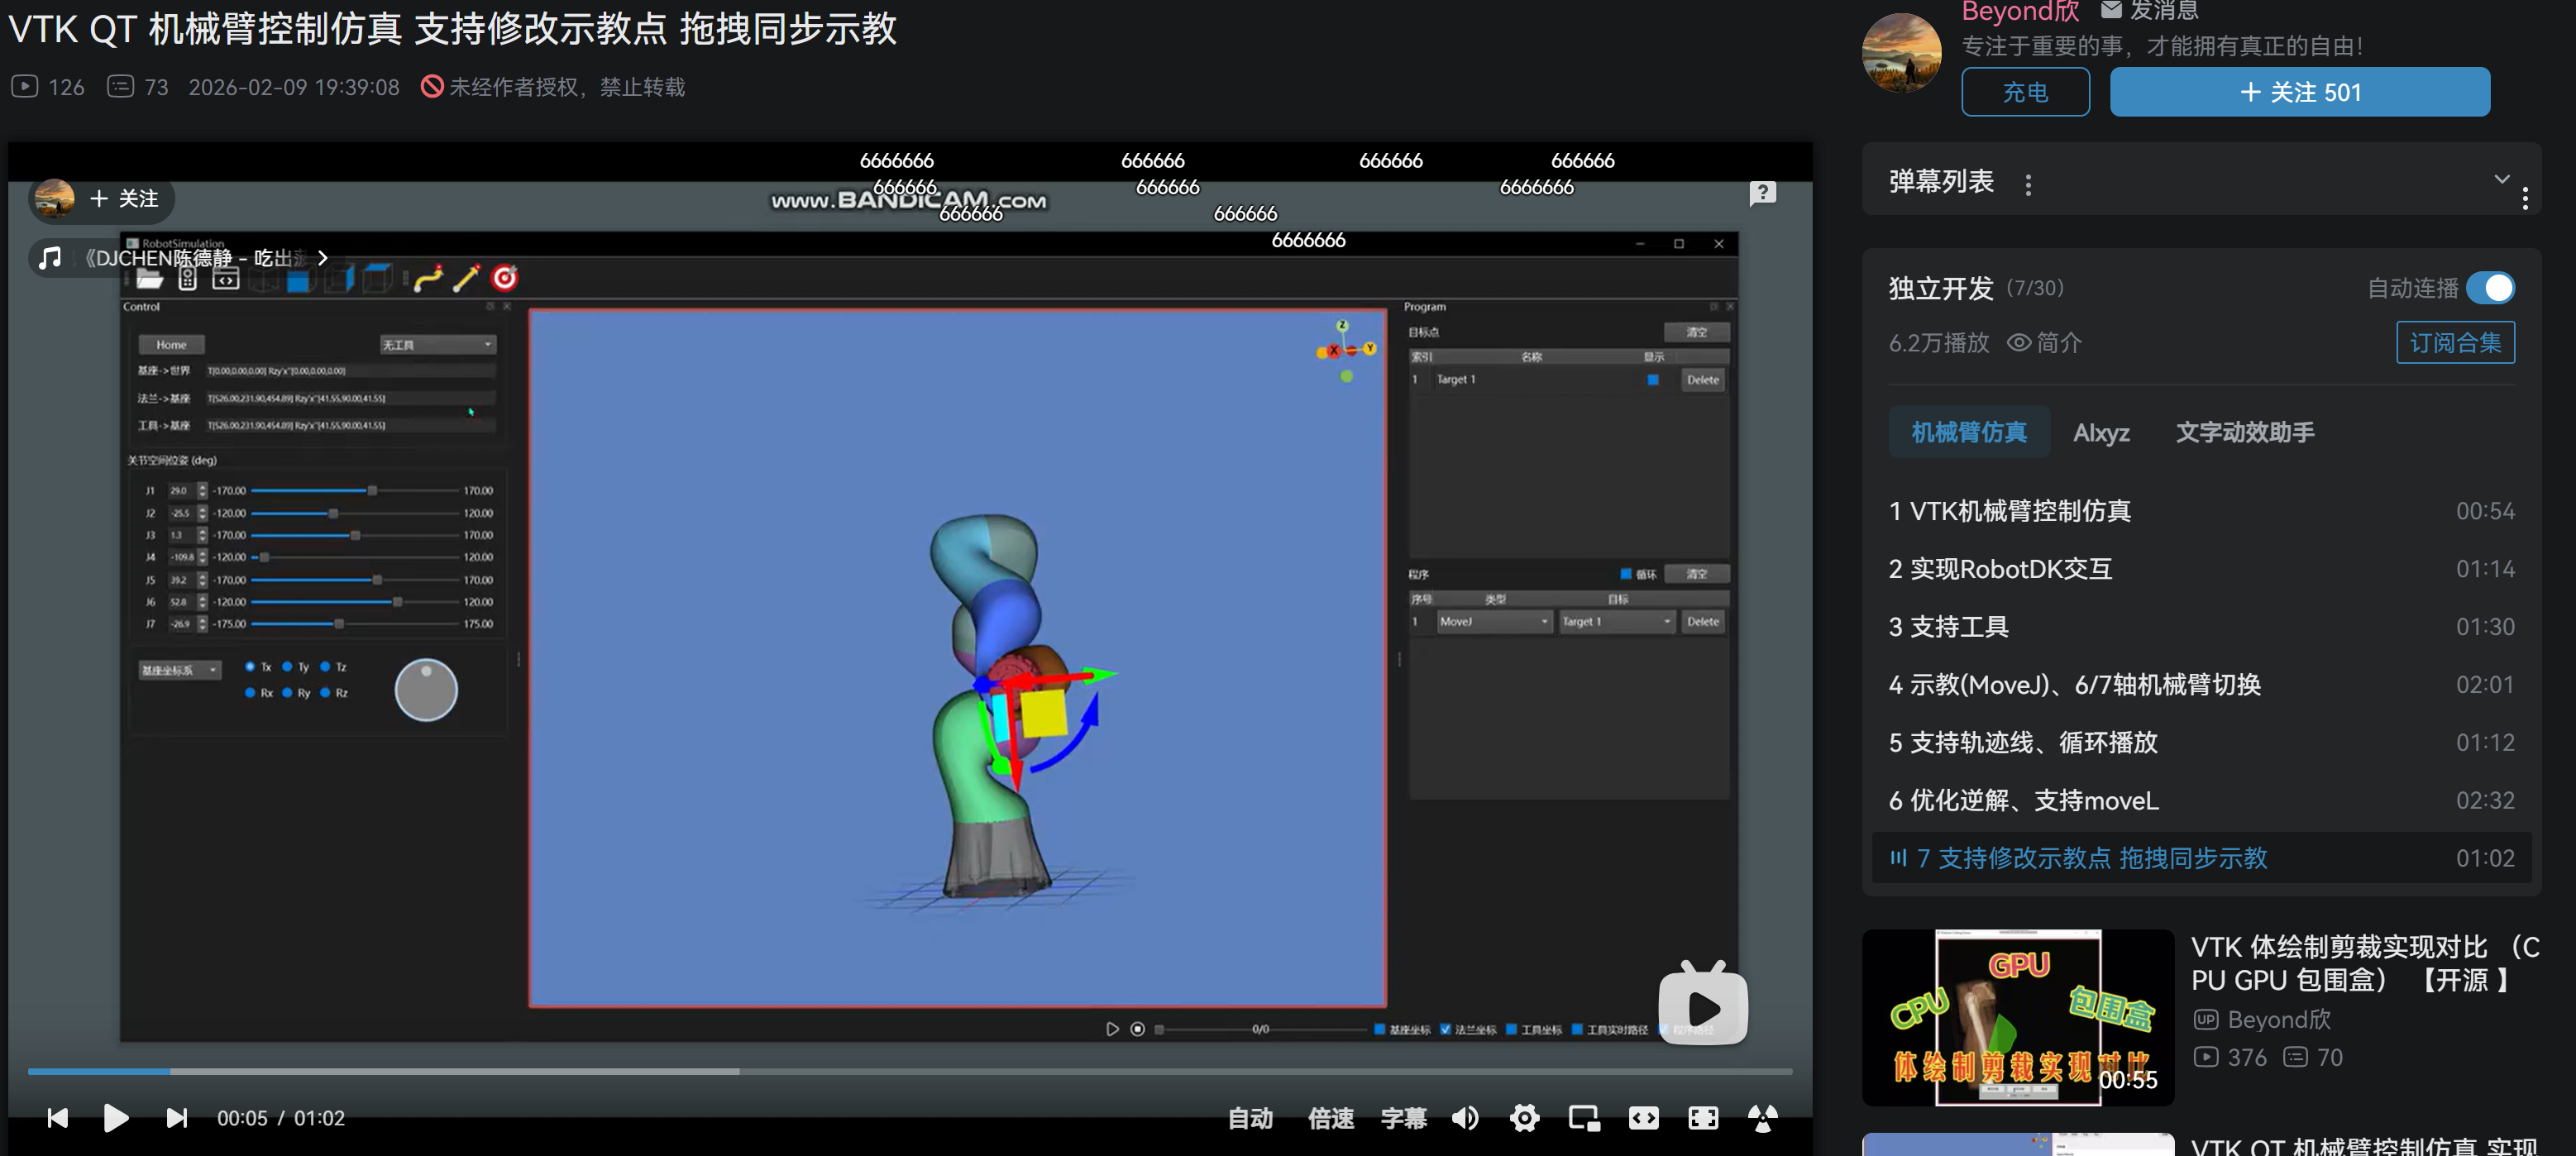
Task: Click the video progress bar
Action: click(900, 1071)
